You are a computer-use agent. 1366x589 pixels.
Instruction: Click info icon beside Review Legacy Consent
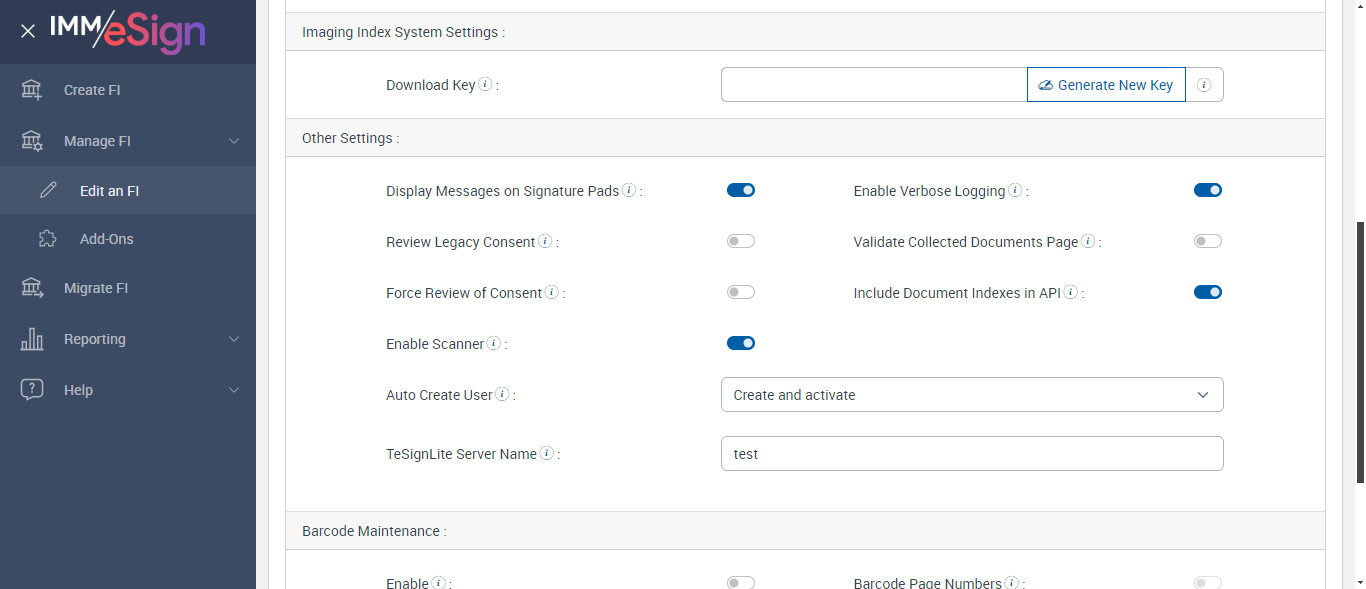[545, 241]
